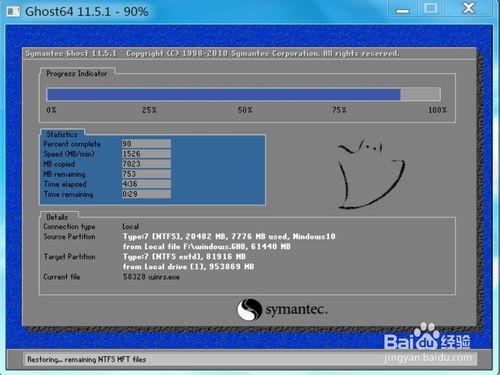Click the Connection type label

69,226
